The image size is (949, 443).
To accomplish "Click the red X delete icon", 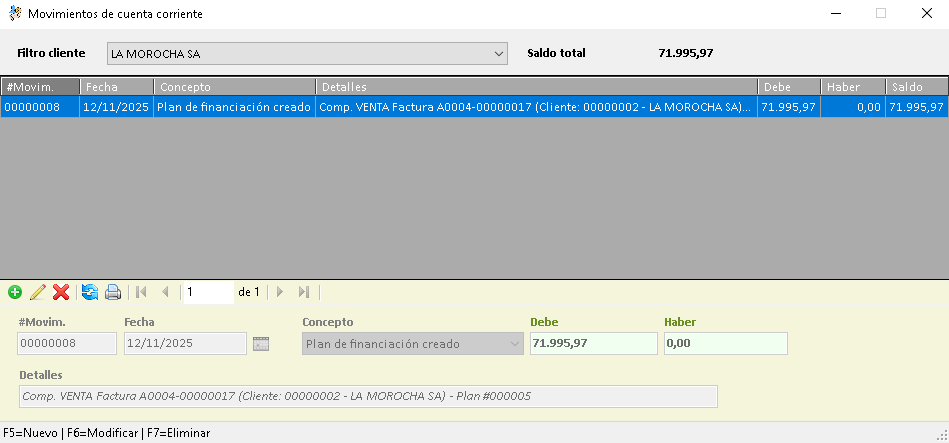I will coord(61,292).
